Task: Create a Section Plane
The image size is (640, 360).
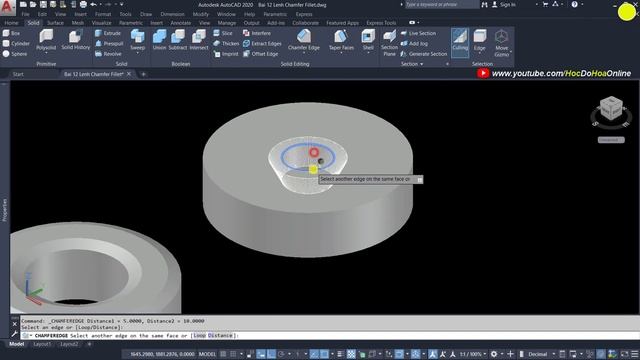Action: point(389,42)
